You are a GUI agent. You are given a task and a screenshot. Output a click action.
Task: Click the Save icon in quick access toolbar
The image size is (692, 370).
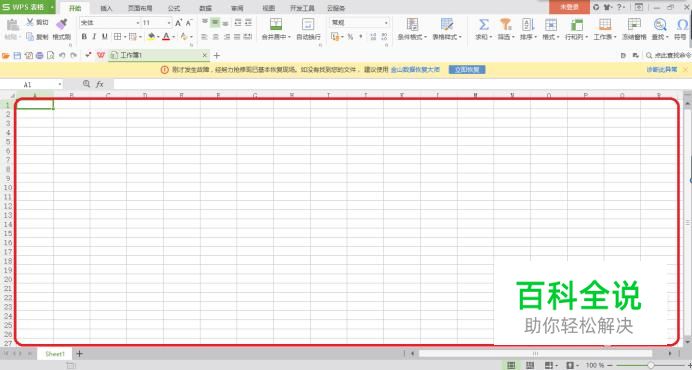(x=17, y=56)
